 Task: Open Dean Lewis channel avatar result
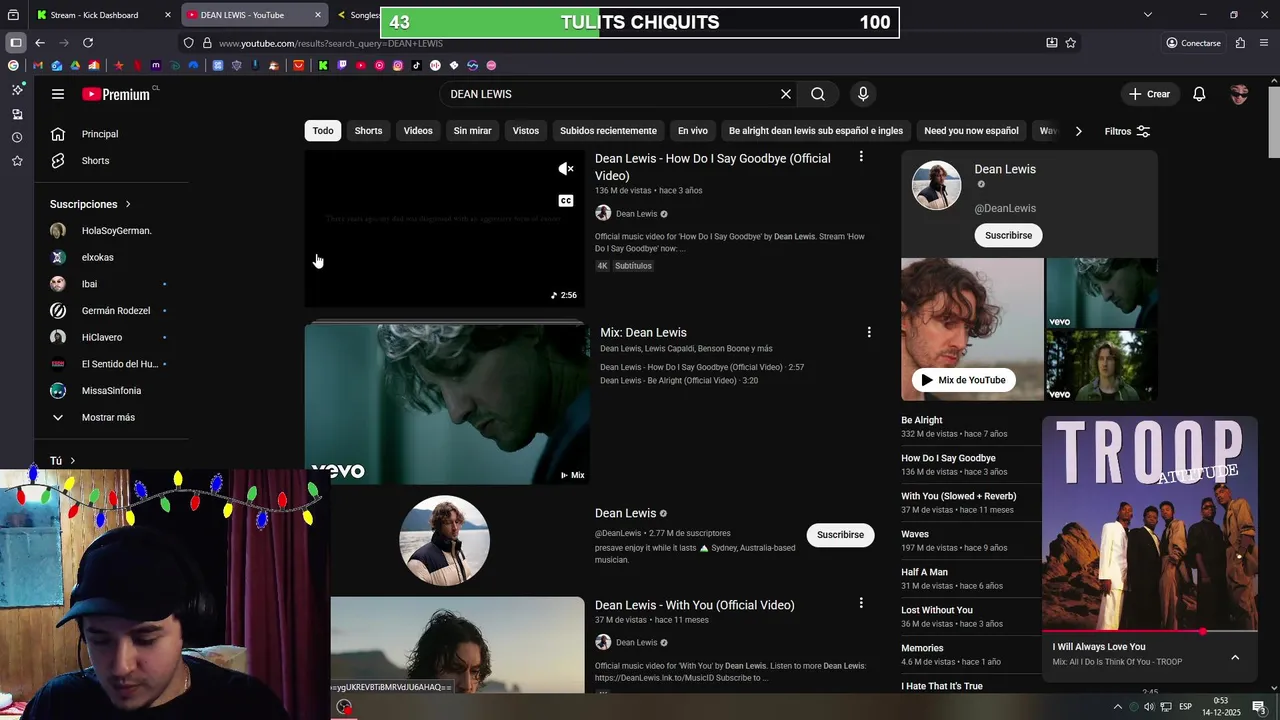click(x=444, y=540)
